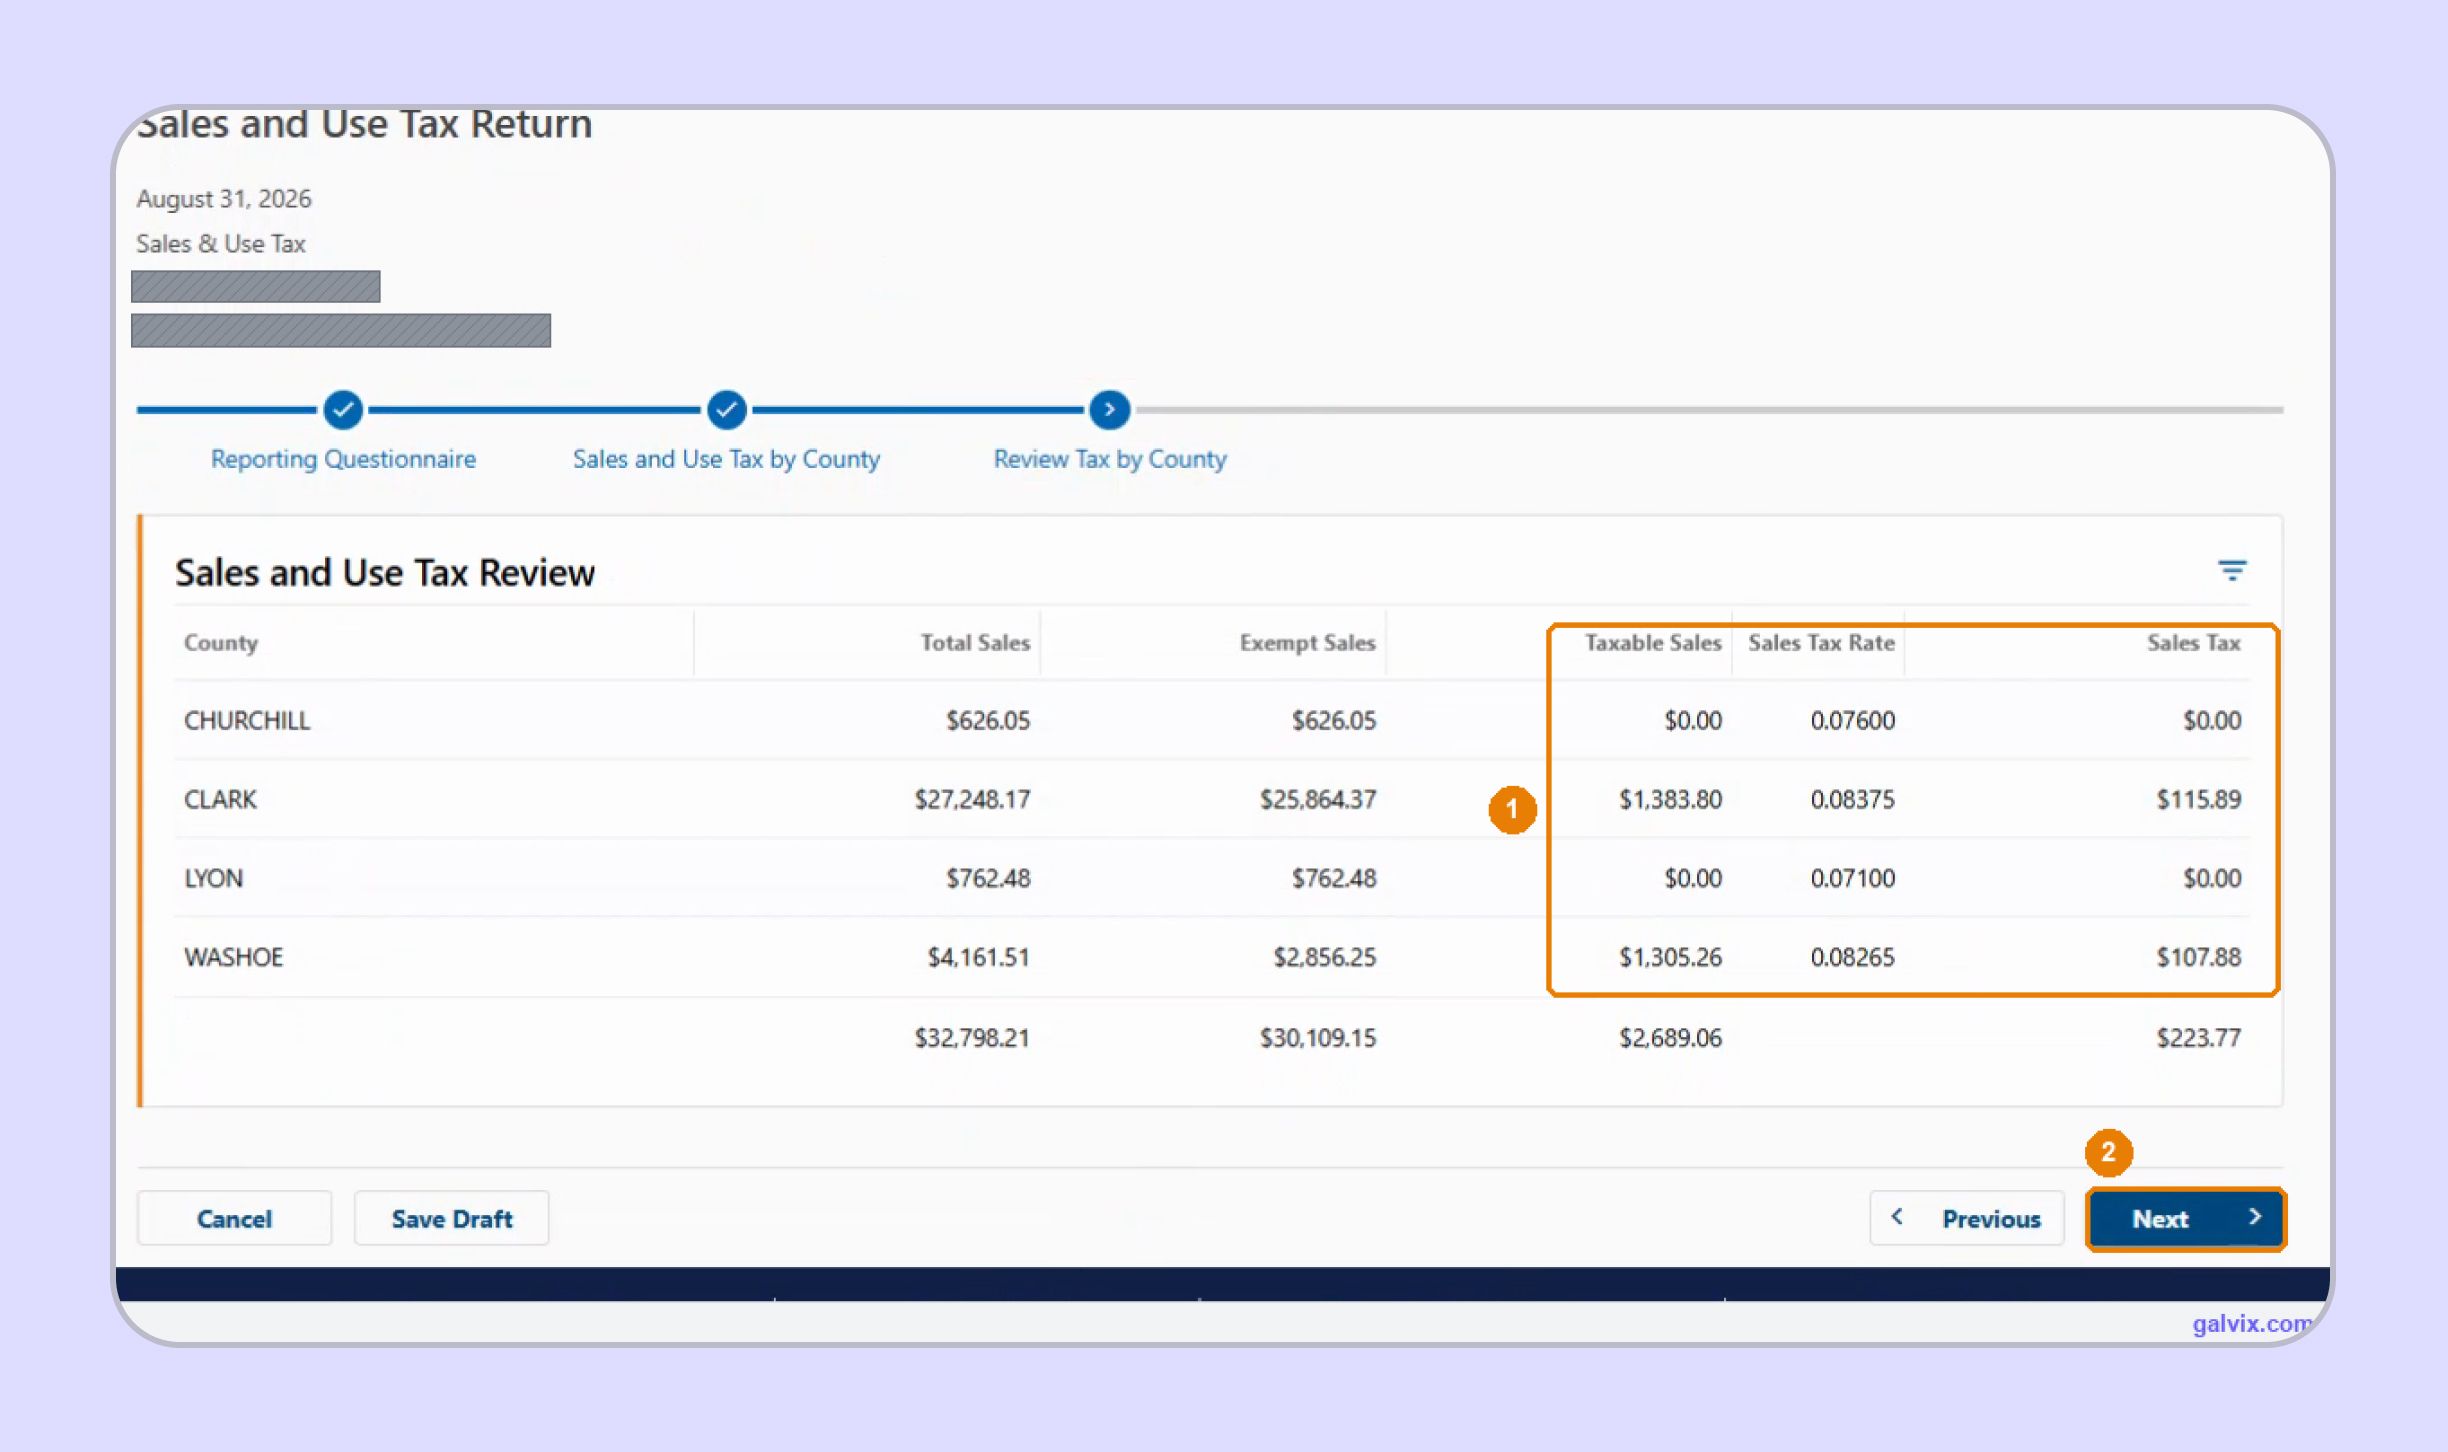Click Washoe taxable sales $1,305.26
Viewport: 2448px width, 1452px height.
[1670, 957]
